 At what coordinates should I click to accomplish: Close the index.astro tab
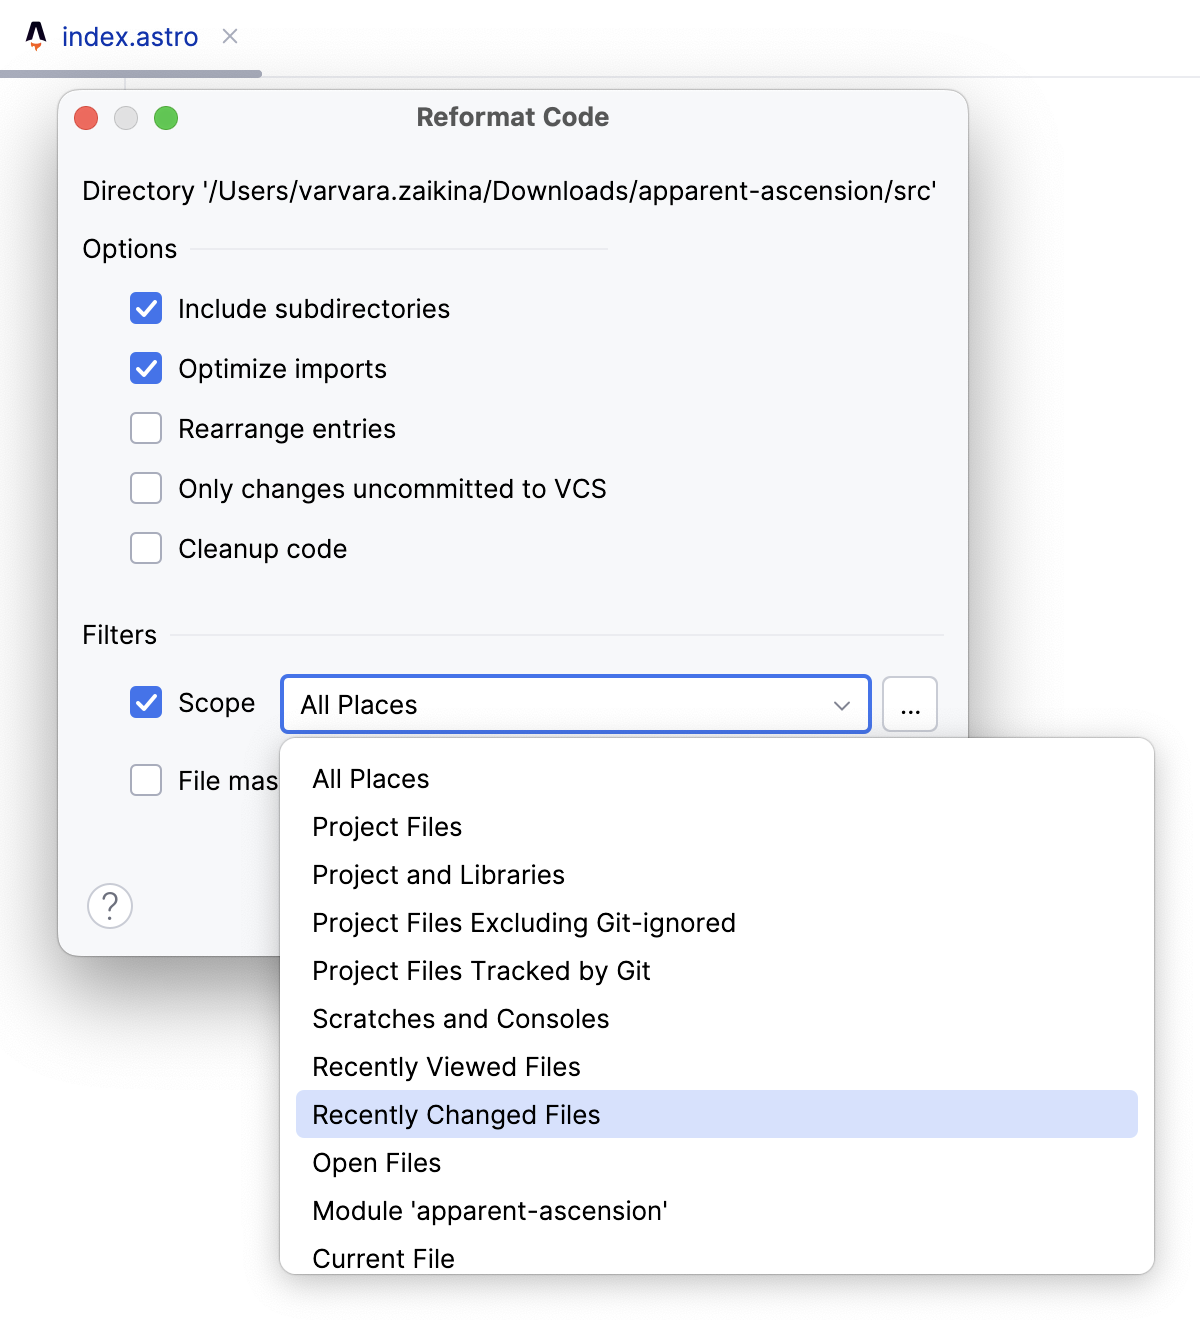[229, 36]
